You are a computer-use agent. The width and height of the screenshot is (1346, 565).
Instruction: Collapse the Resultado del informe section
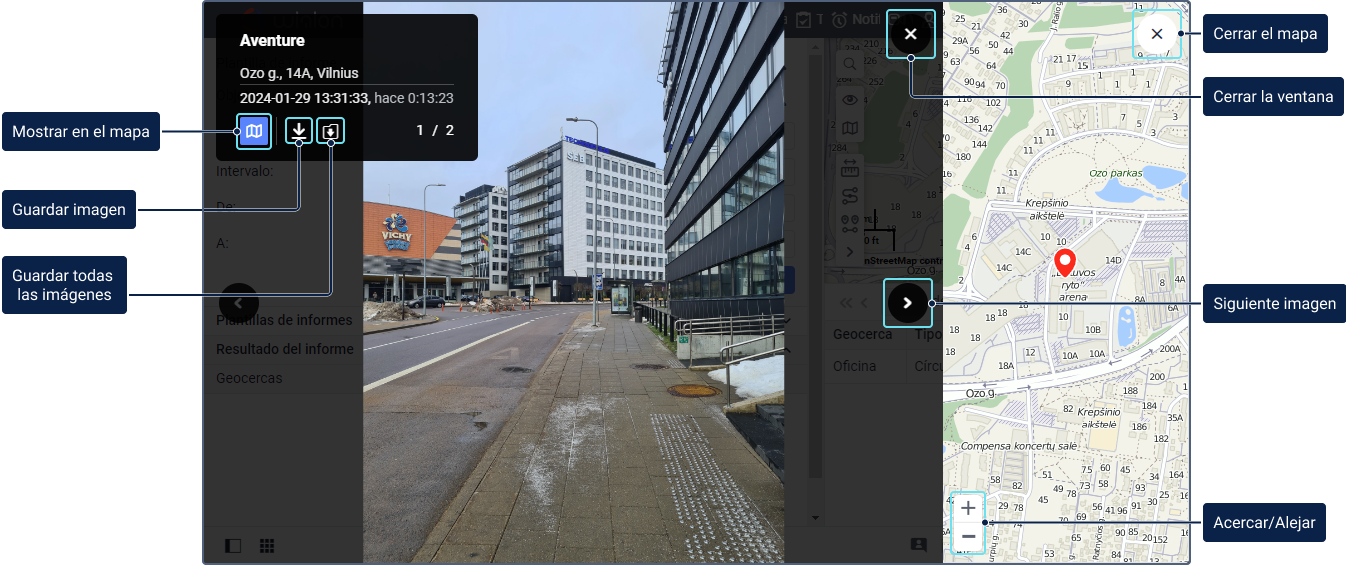click(x=789, y=350)
